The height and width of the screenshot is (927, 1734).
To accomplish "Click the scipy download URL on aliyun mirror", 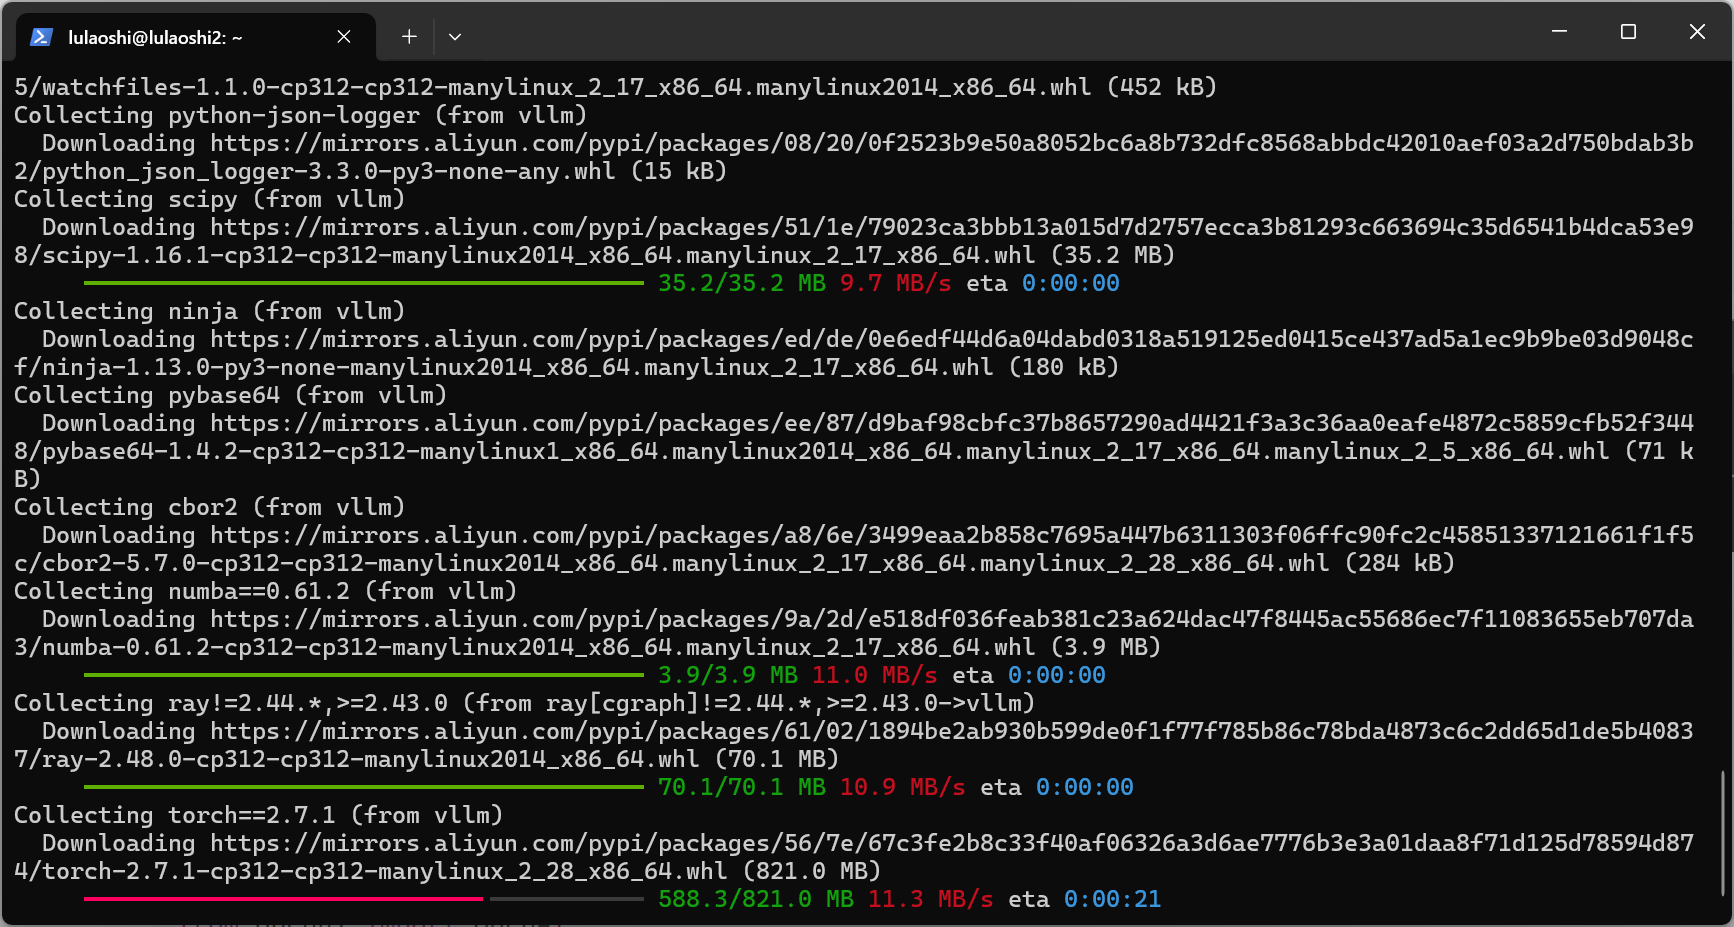I will 952,228.
